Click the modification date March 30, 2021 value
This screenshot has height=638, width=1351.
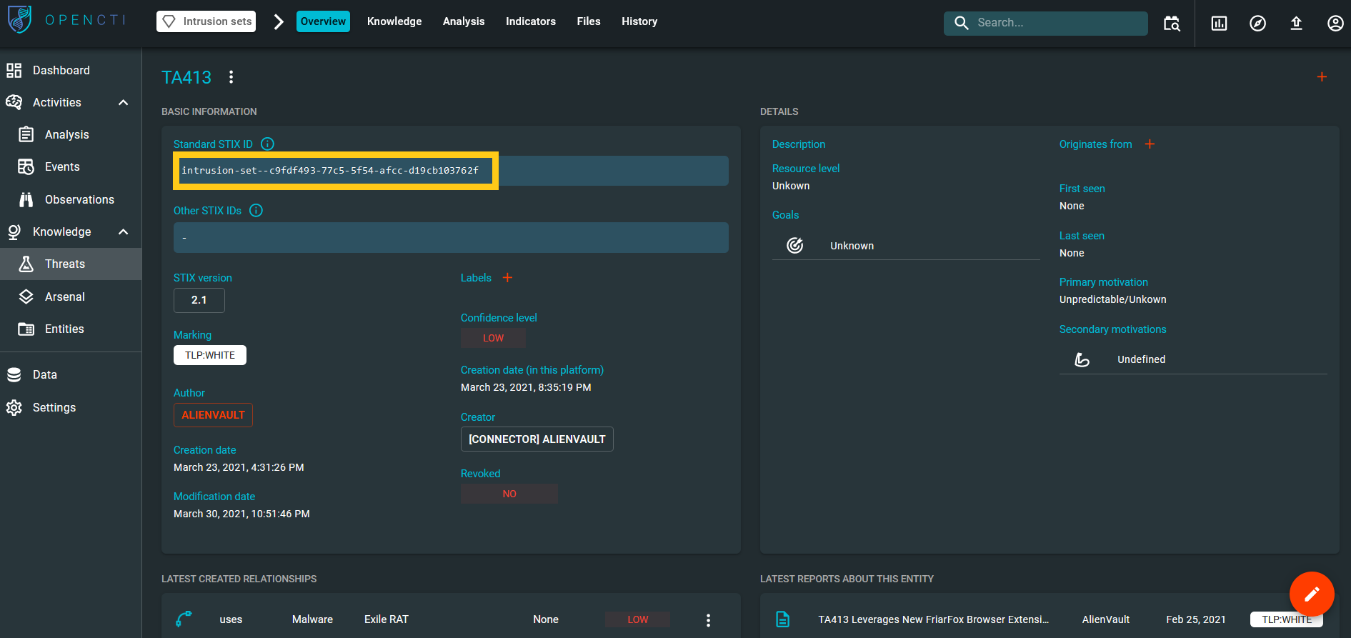point(241,513)
